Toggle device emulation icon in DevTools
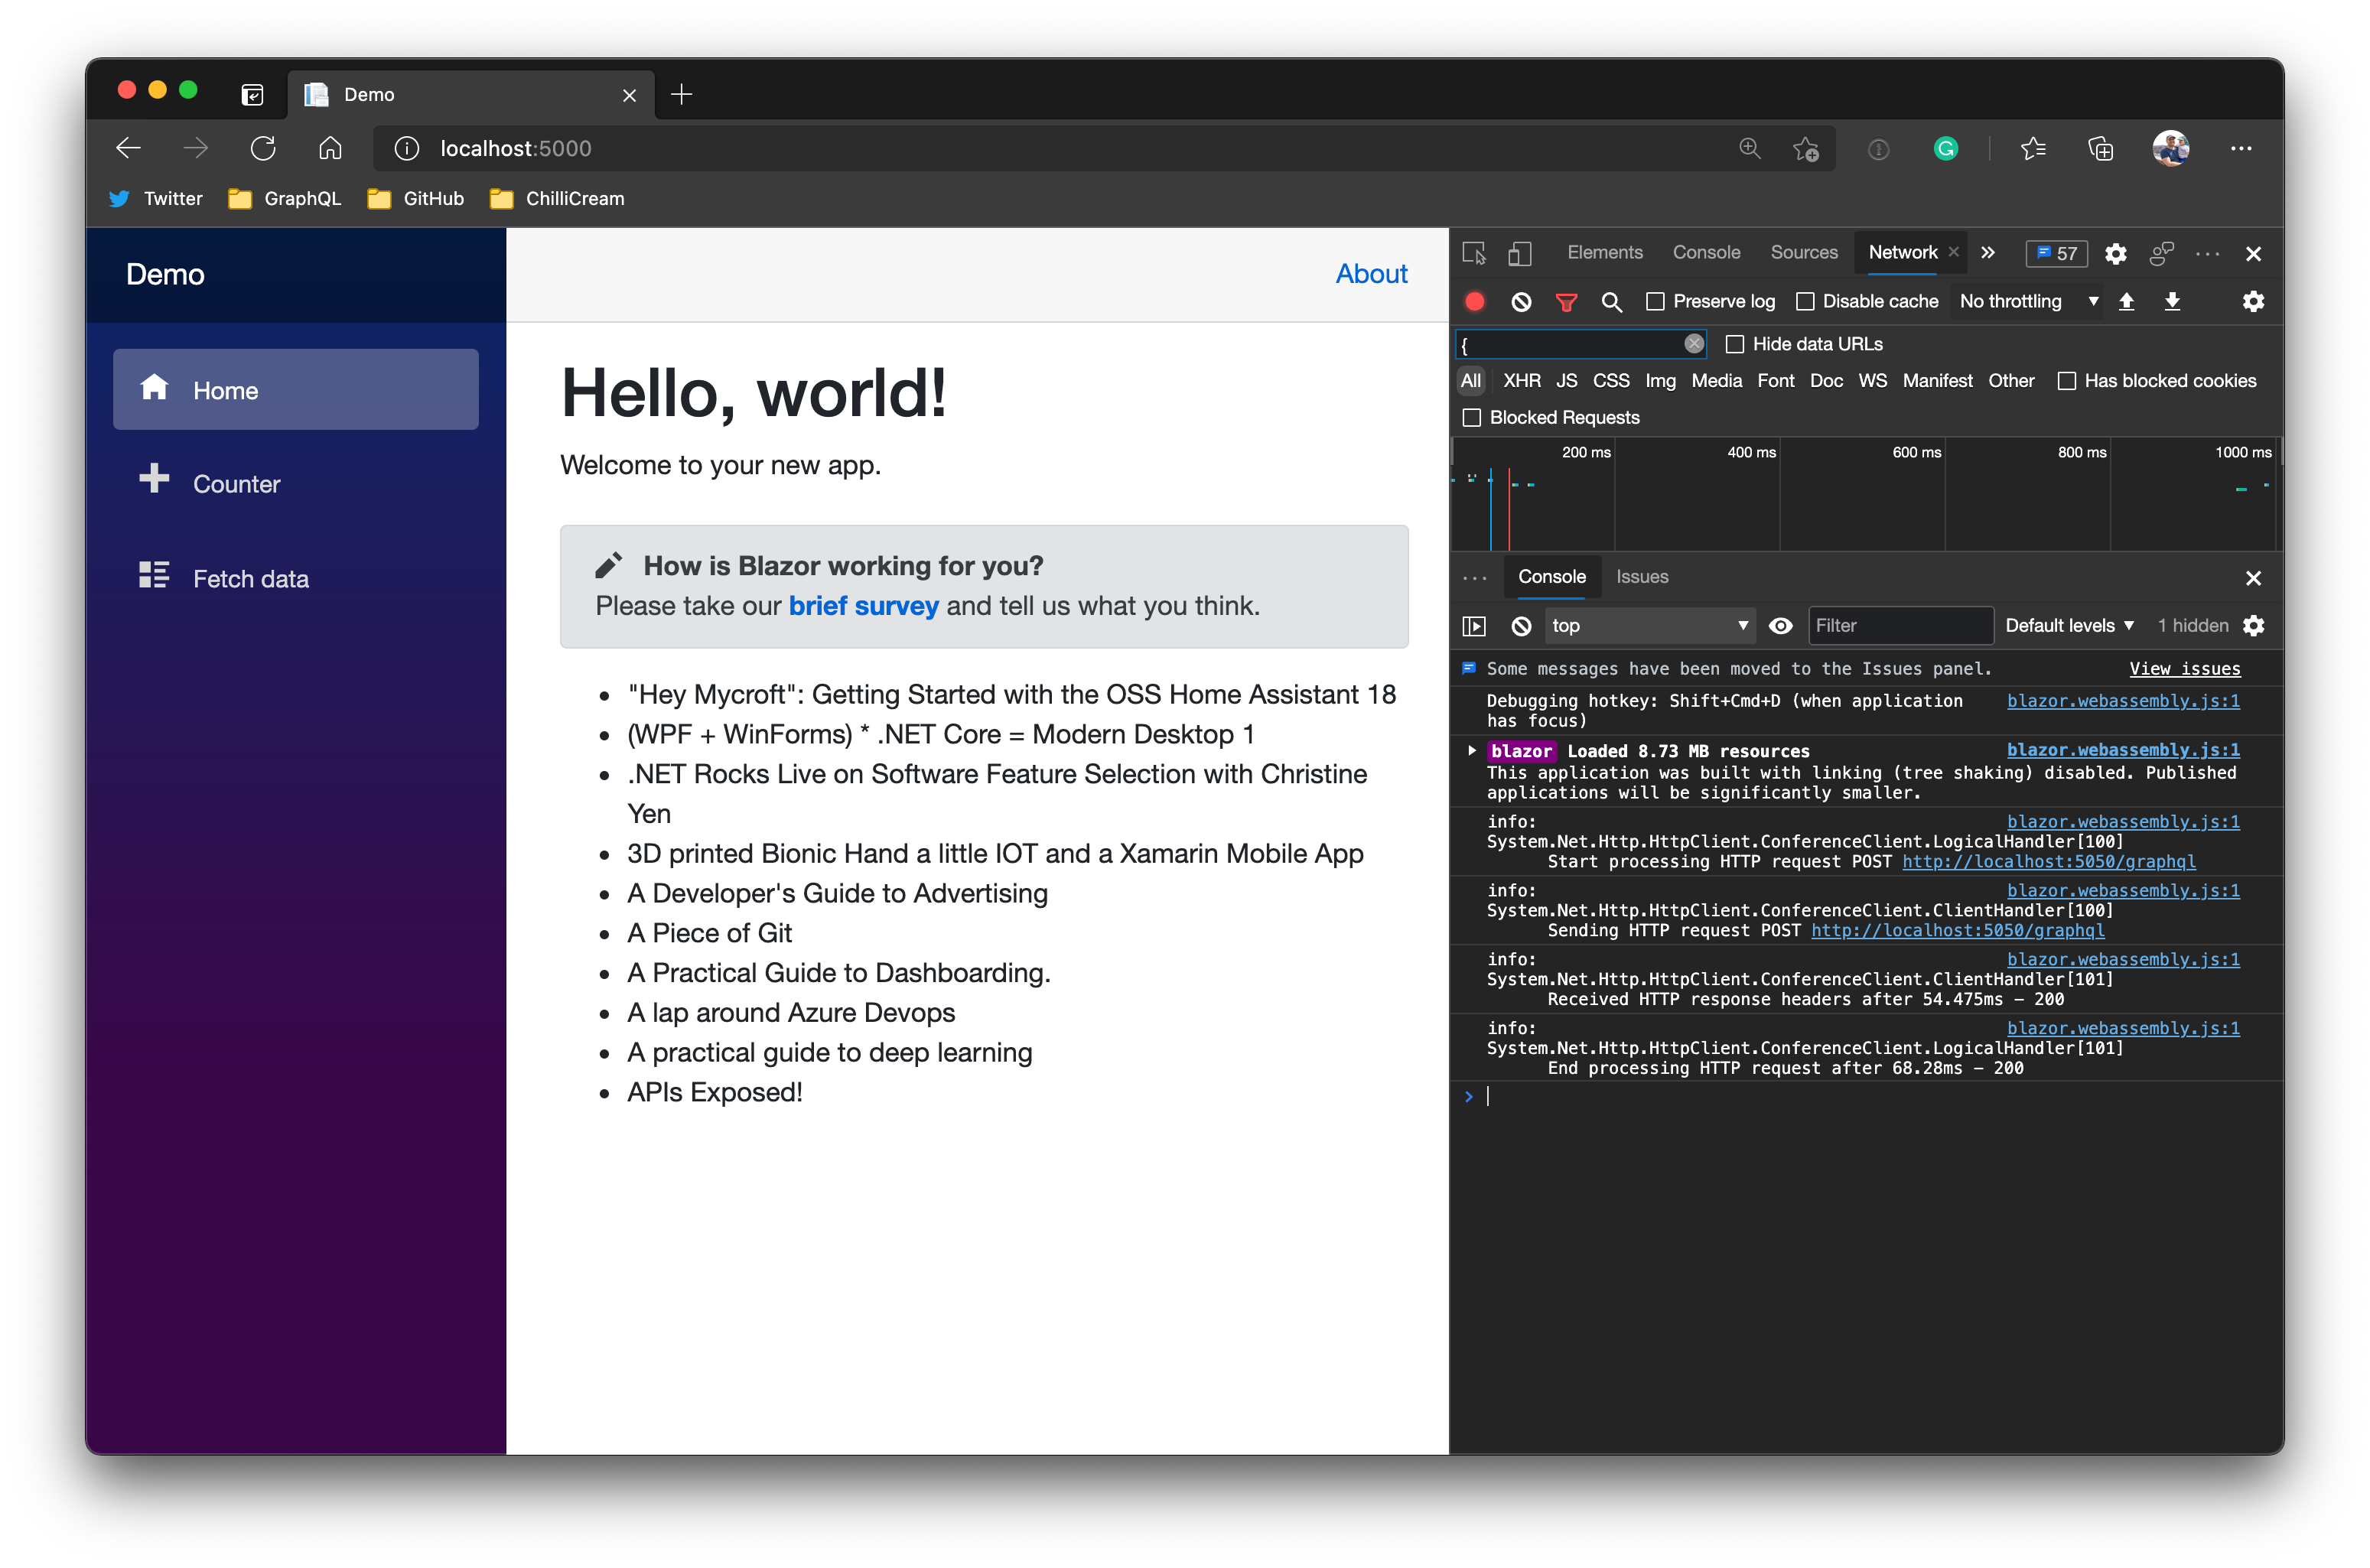2370x1568 pixels. (x=1519, y=253)
